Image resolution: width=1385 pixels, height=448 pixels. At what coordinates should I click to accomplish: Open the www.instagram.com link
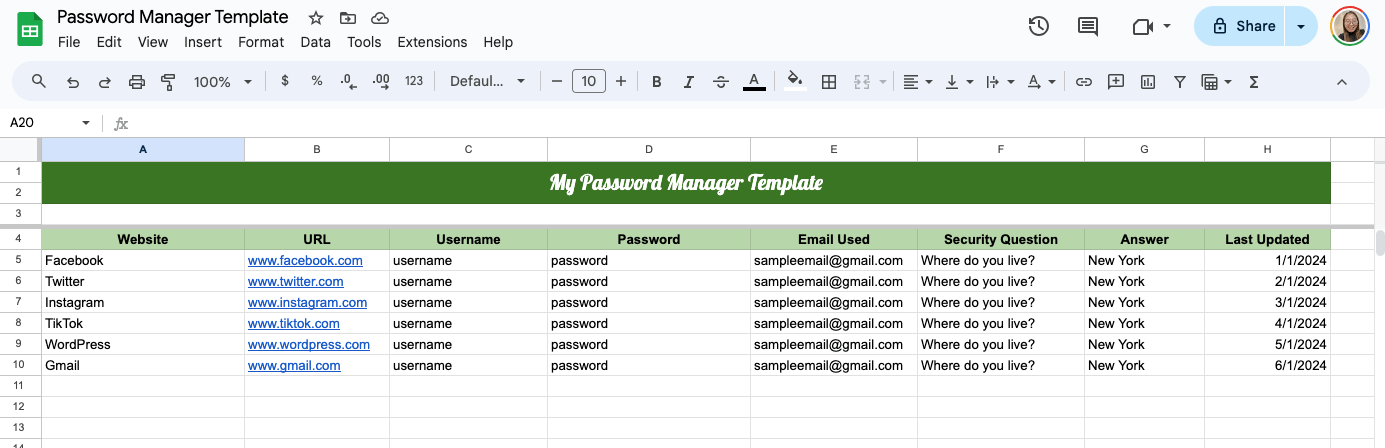[307, 302]
